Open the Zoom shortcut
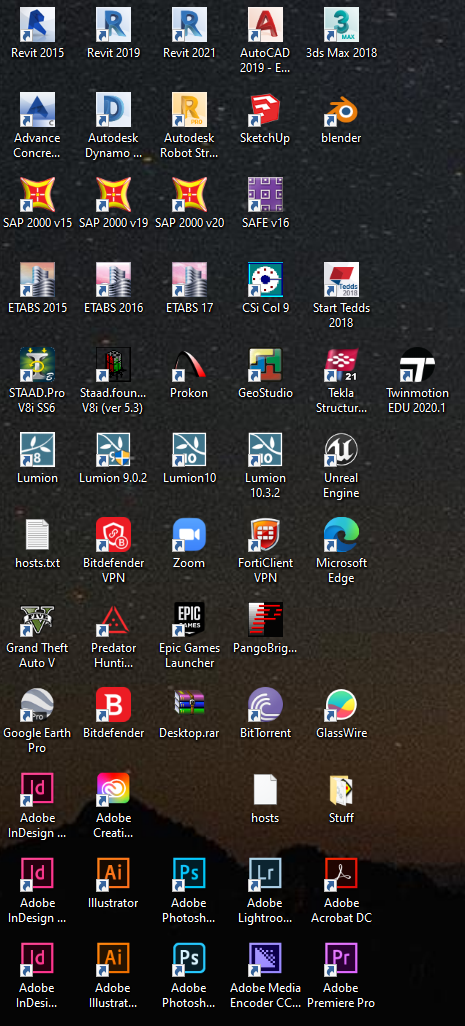Image resolution: width=465 pixels, height=1026 pixels. pyautogui.click(x=189, y=535)
